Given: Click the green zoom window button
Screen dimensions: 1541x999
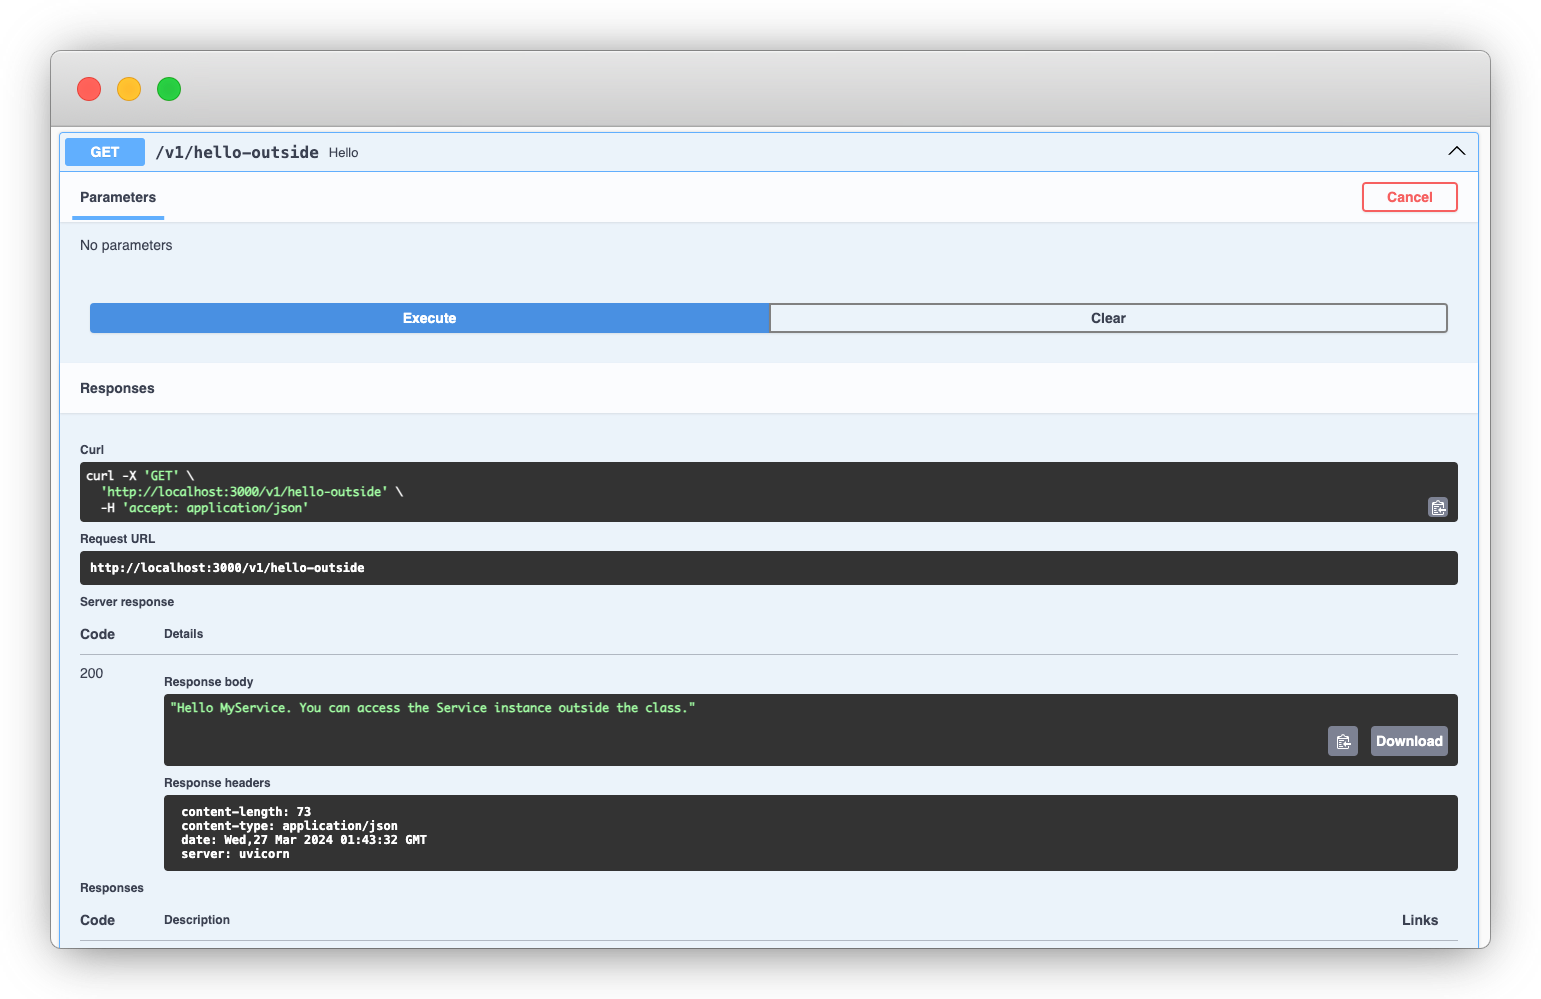Looking at the screenshot, I should [169, 89].
